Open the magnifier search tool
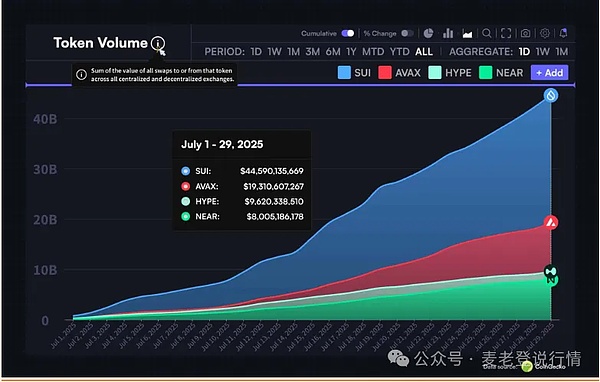 click(x=486, y=34)
